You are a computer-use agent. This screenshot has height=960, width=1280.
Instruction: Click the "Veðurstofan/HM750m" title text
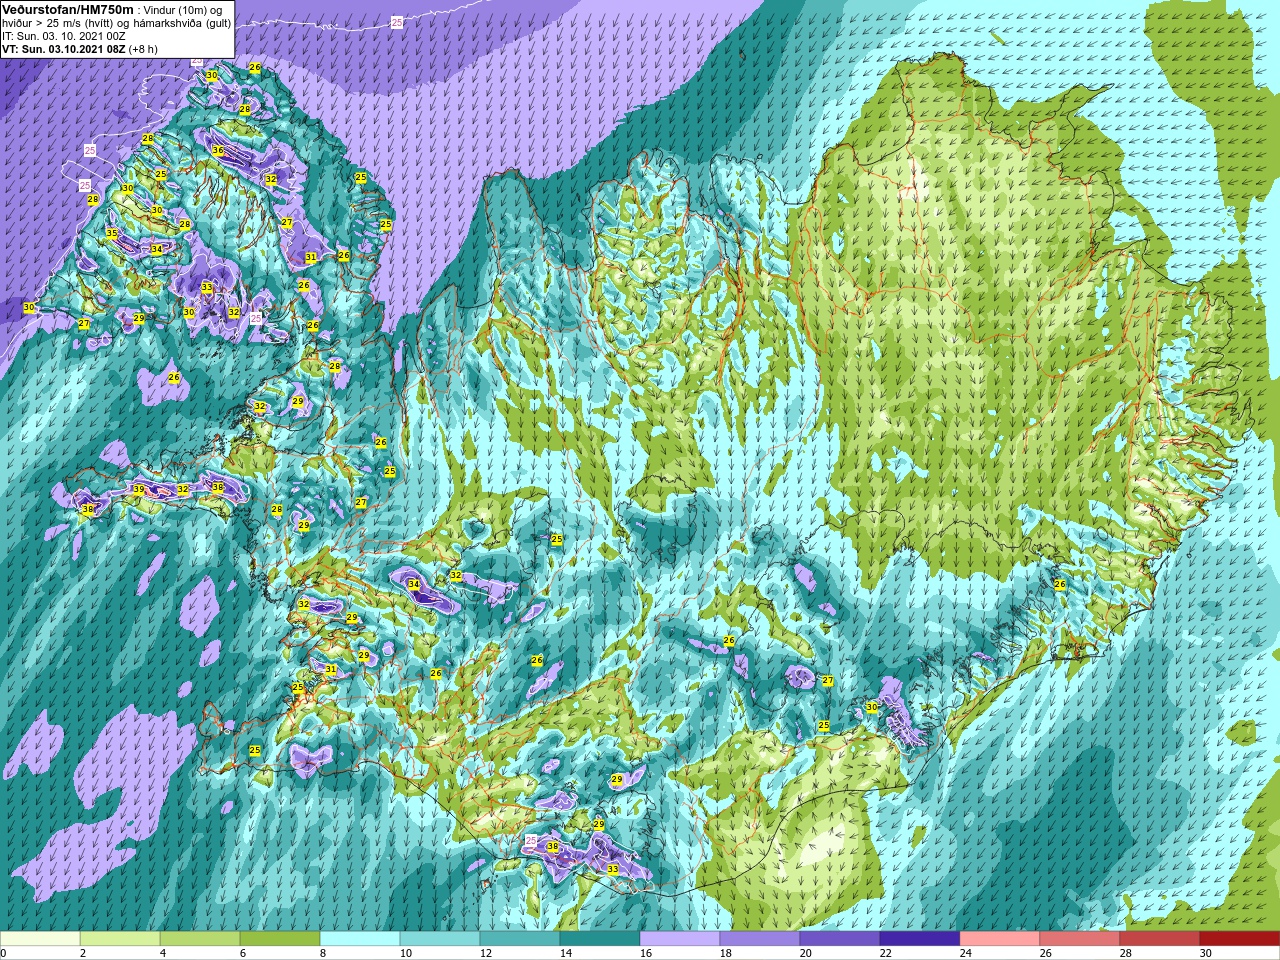[x=67, y=9]
